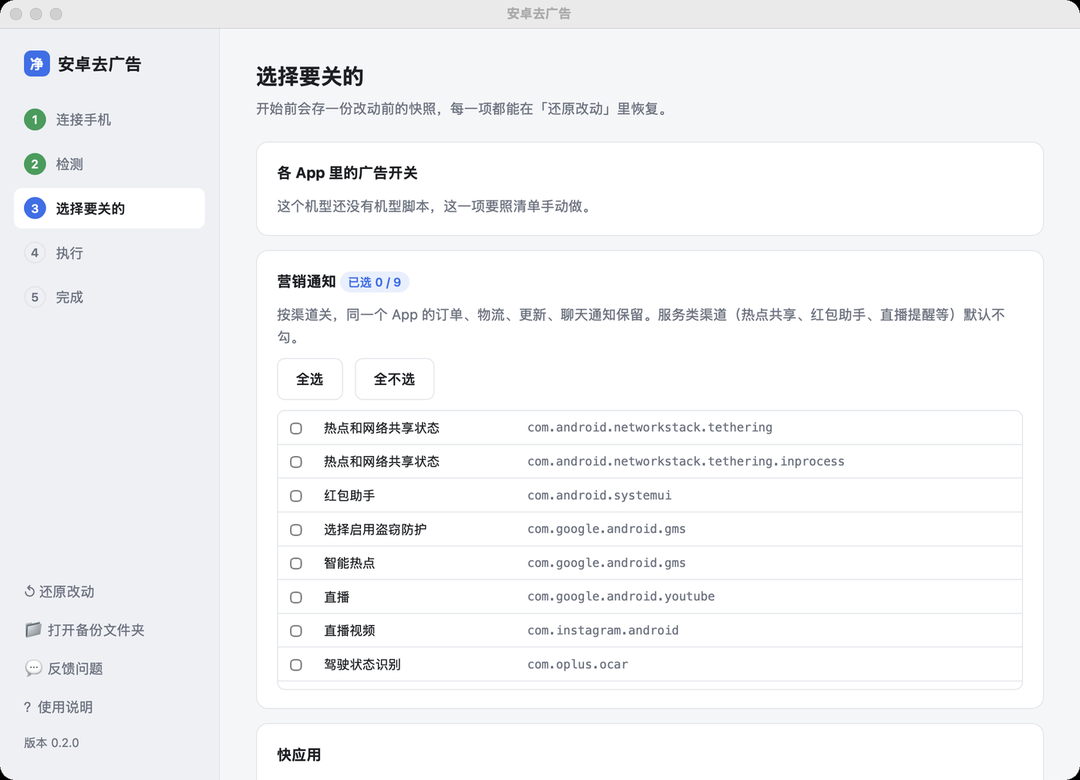This screenshot has height=780, width=1080.
Task: Click step 1 green circle badge
Action: [x=34, y=119]
